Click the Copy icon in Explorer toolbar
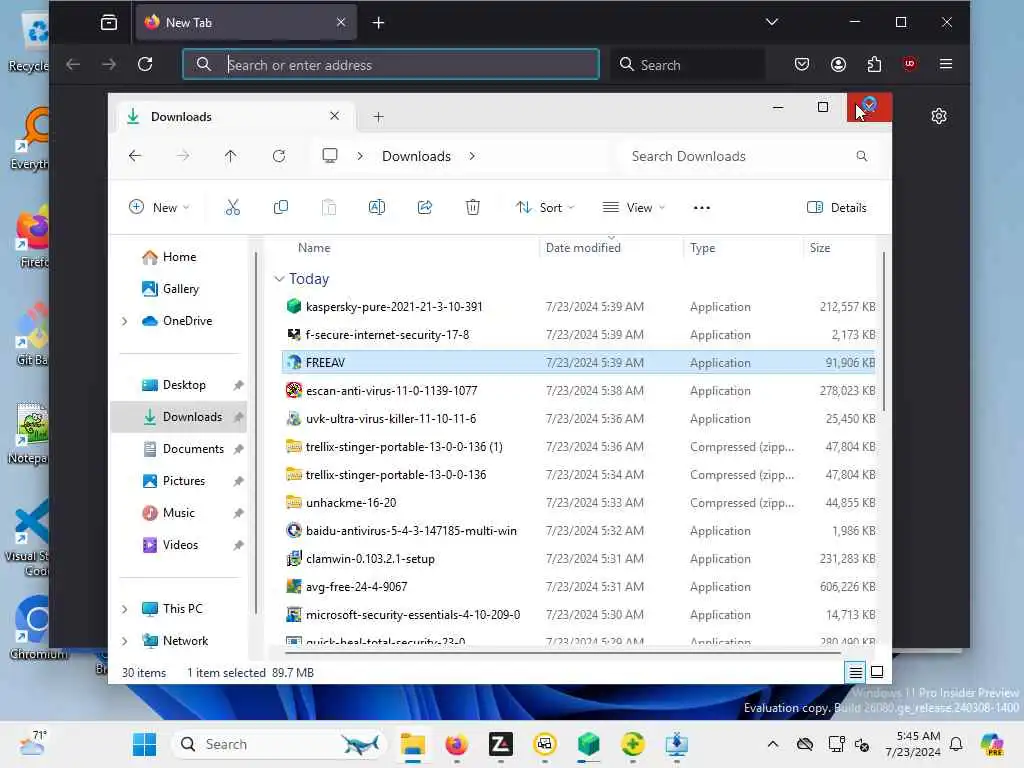 tap(281, 208)
